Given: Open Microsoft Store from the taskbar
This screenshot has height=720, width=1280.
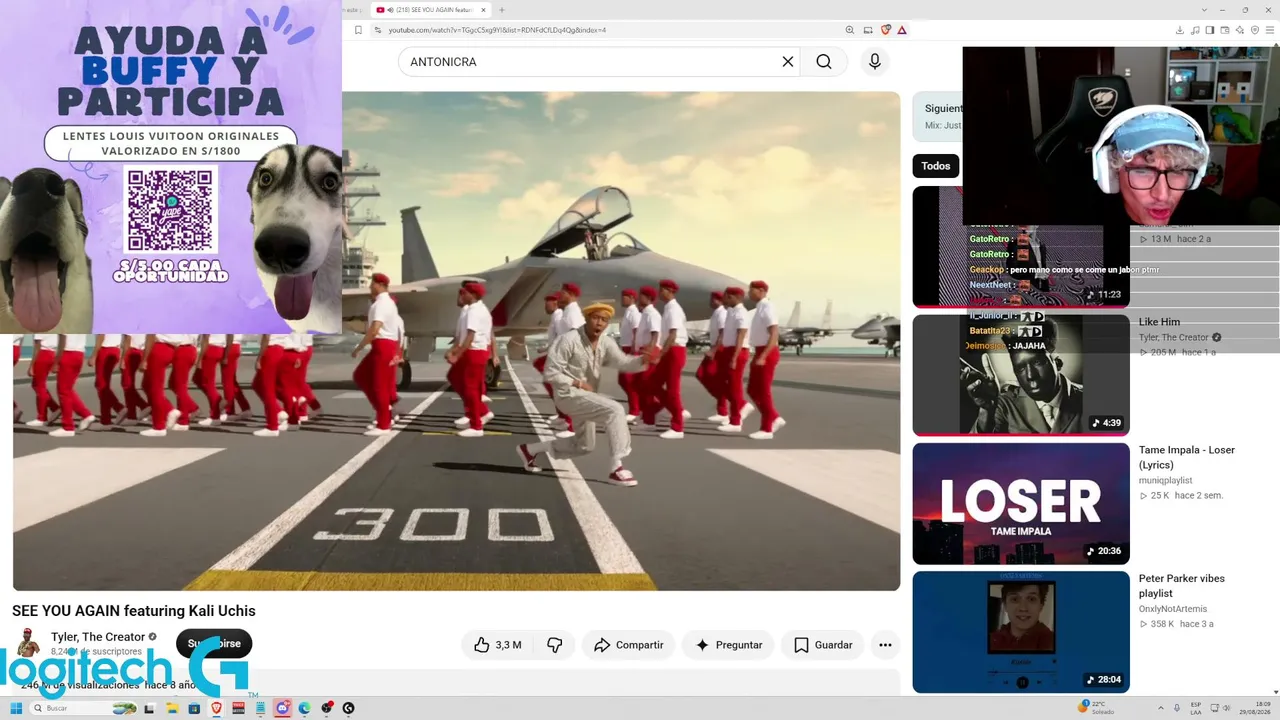Looking at the screenshot, I should pos(194,708).
